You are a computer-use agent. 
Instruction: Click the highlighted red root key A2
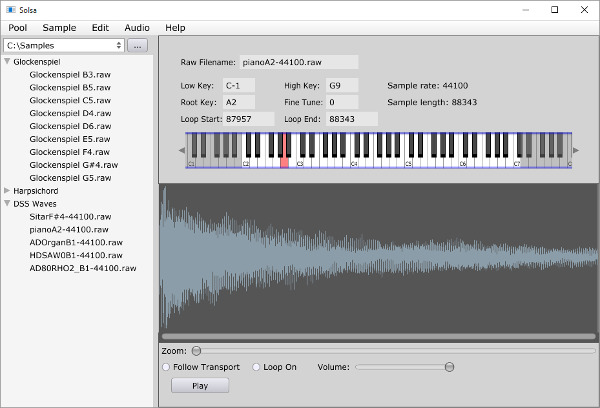coord(284,162)
